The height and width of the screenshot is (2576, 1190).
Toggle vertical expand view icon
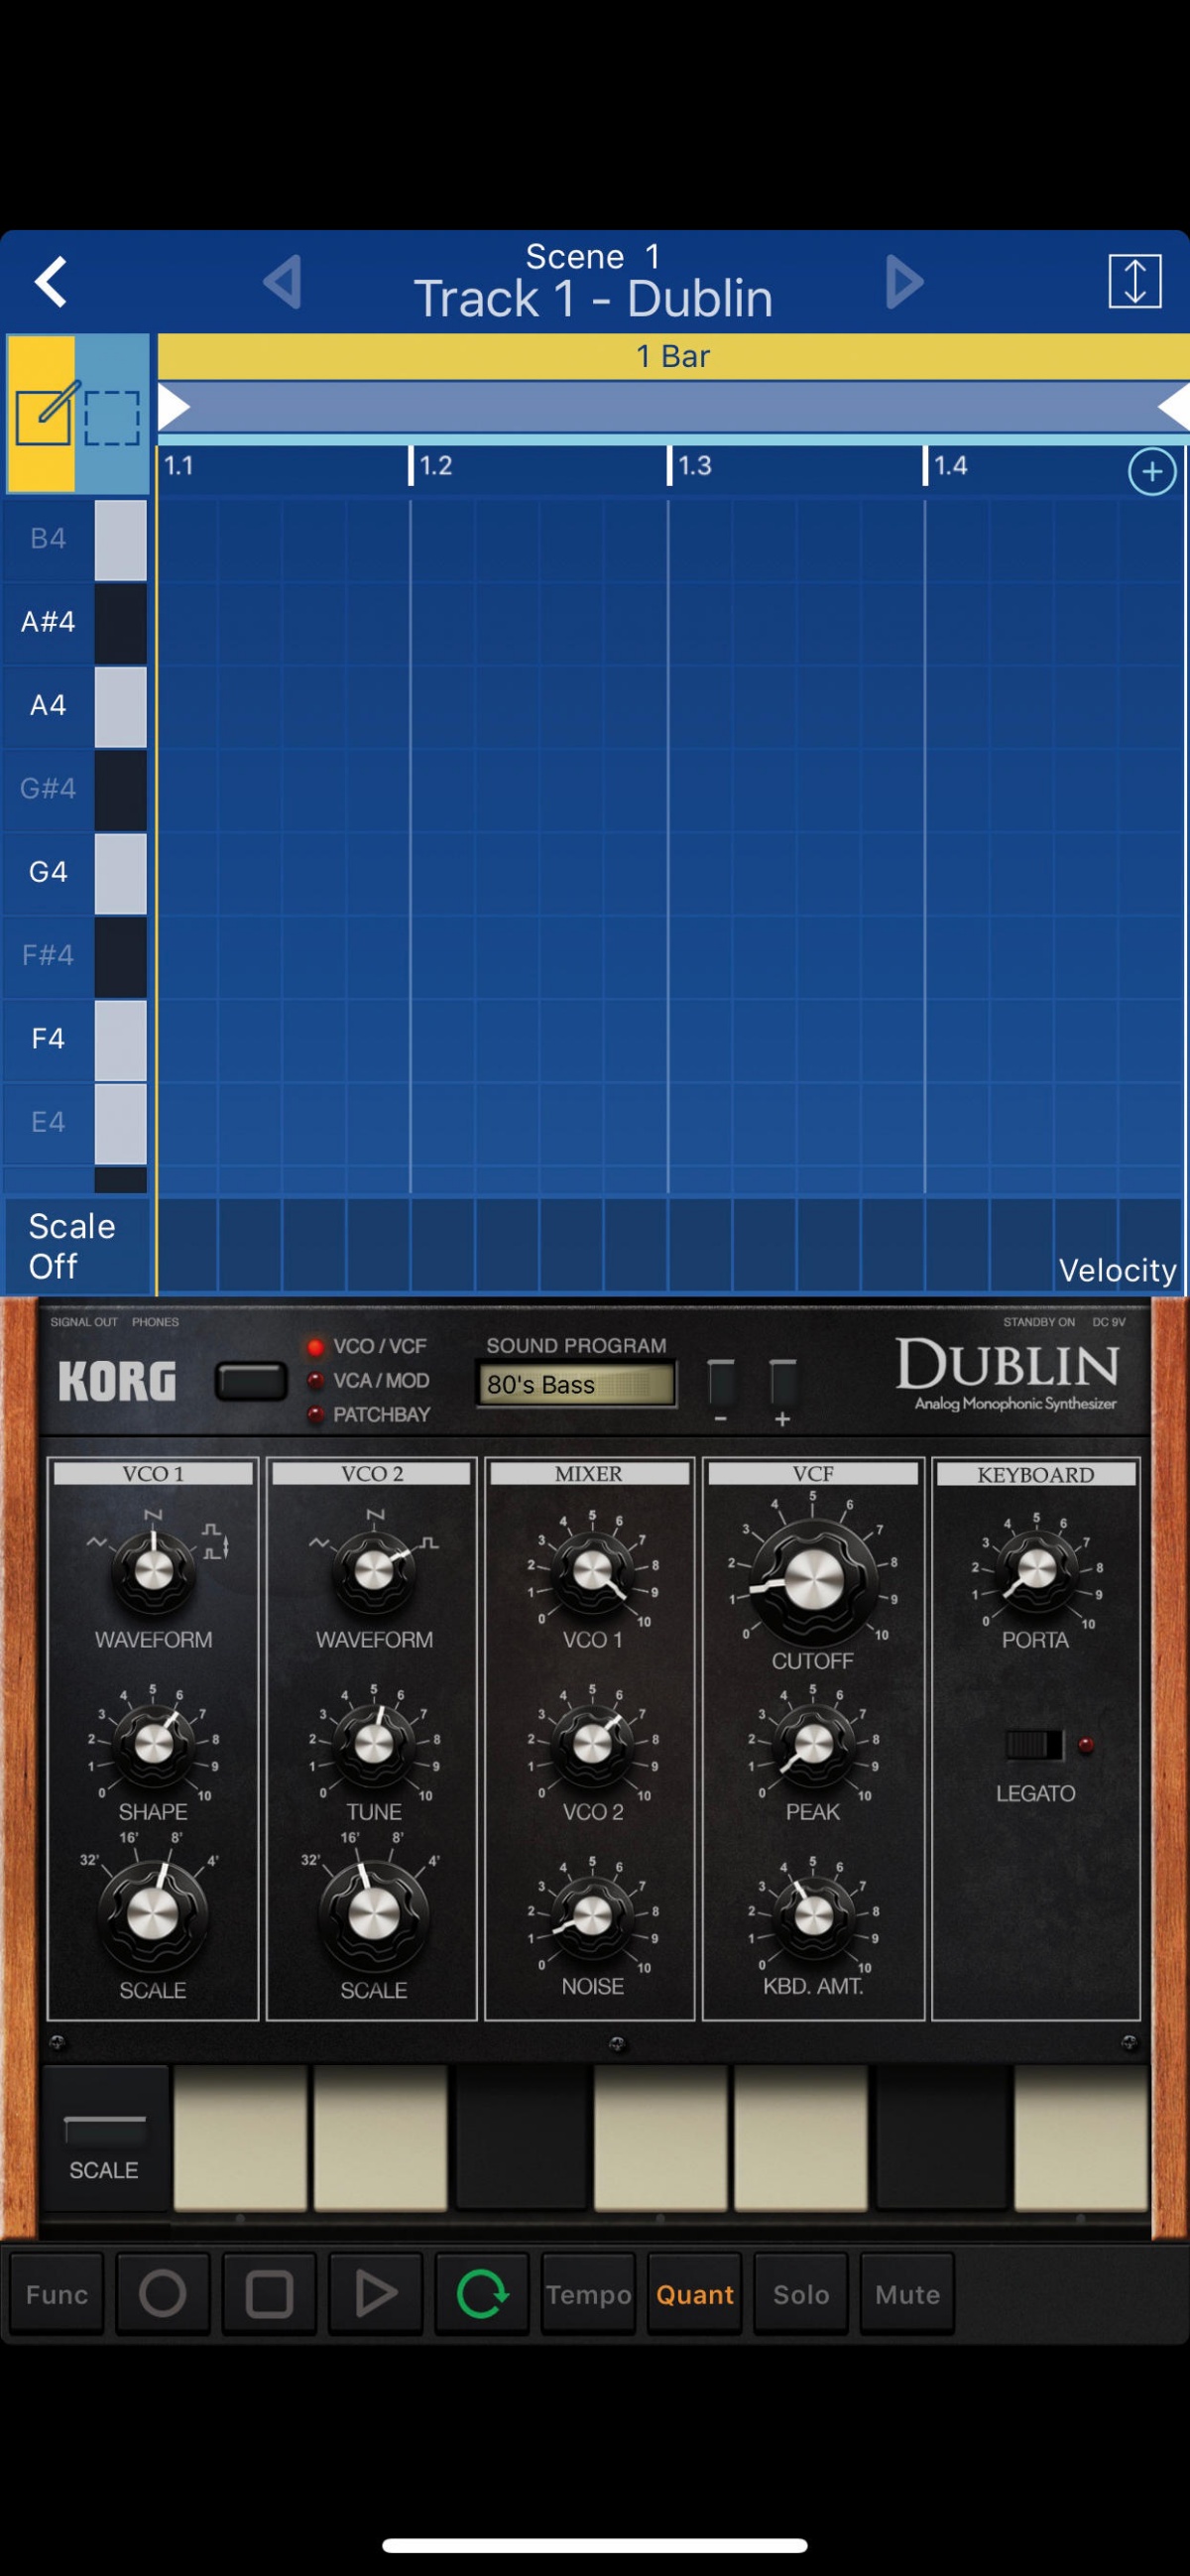coord(1134,281)
